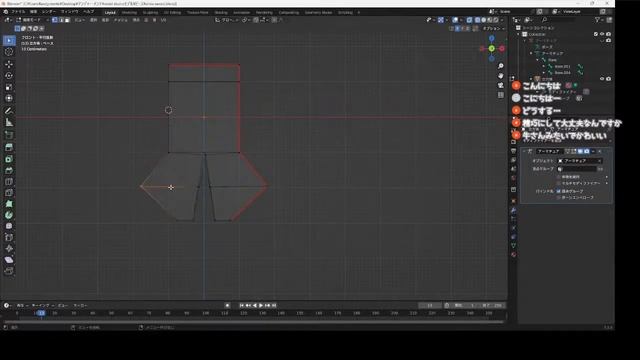Select the Poly Build tool
The width and height of the screenshot is (640, 360).
(x=9, y=204)
